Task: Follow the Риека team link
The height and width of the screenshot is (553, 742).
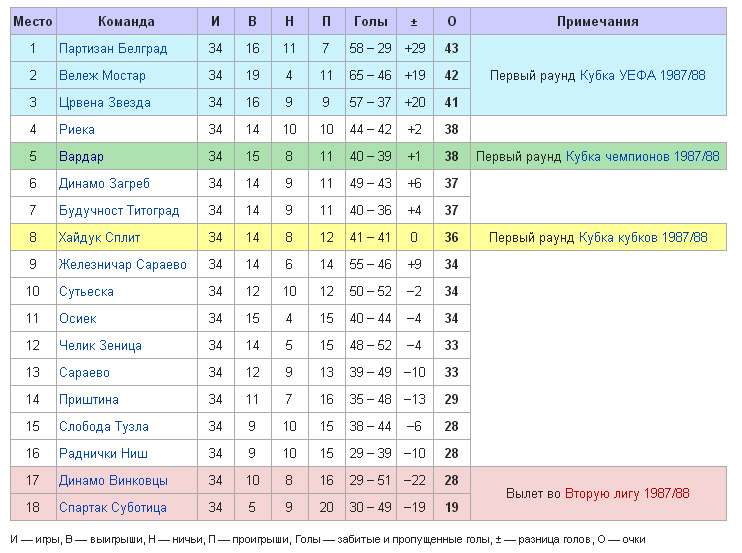Action: click(x=77, y=129)
